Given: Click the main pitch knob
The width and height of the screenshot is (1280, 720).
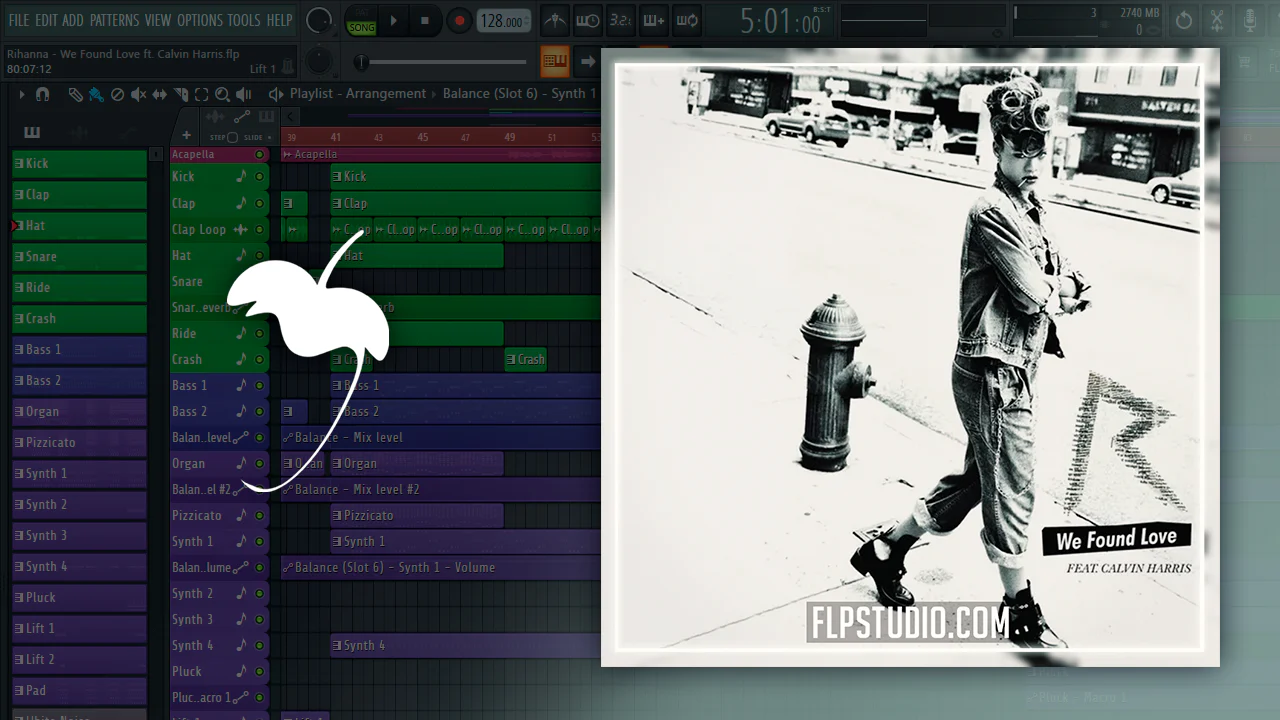Looking at the screenshot, I should [x=318, y=62].
